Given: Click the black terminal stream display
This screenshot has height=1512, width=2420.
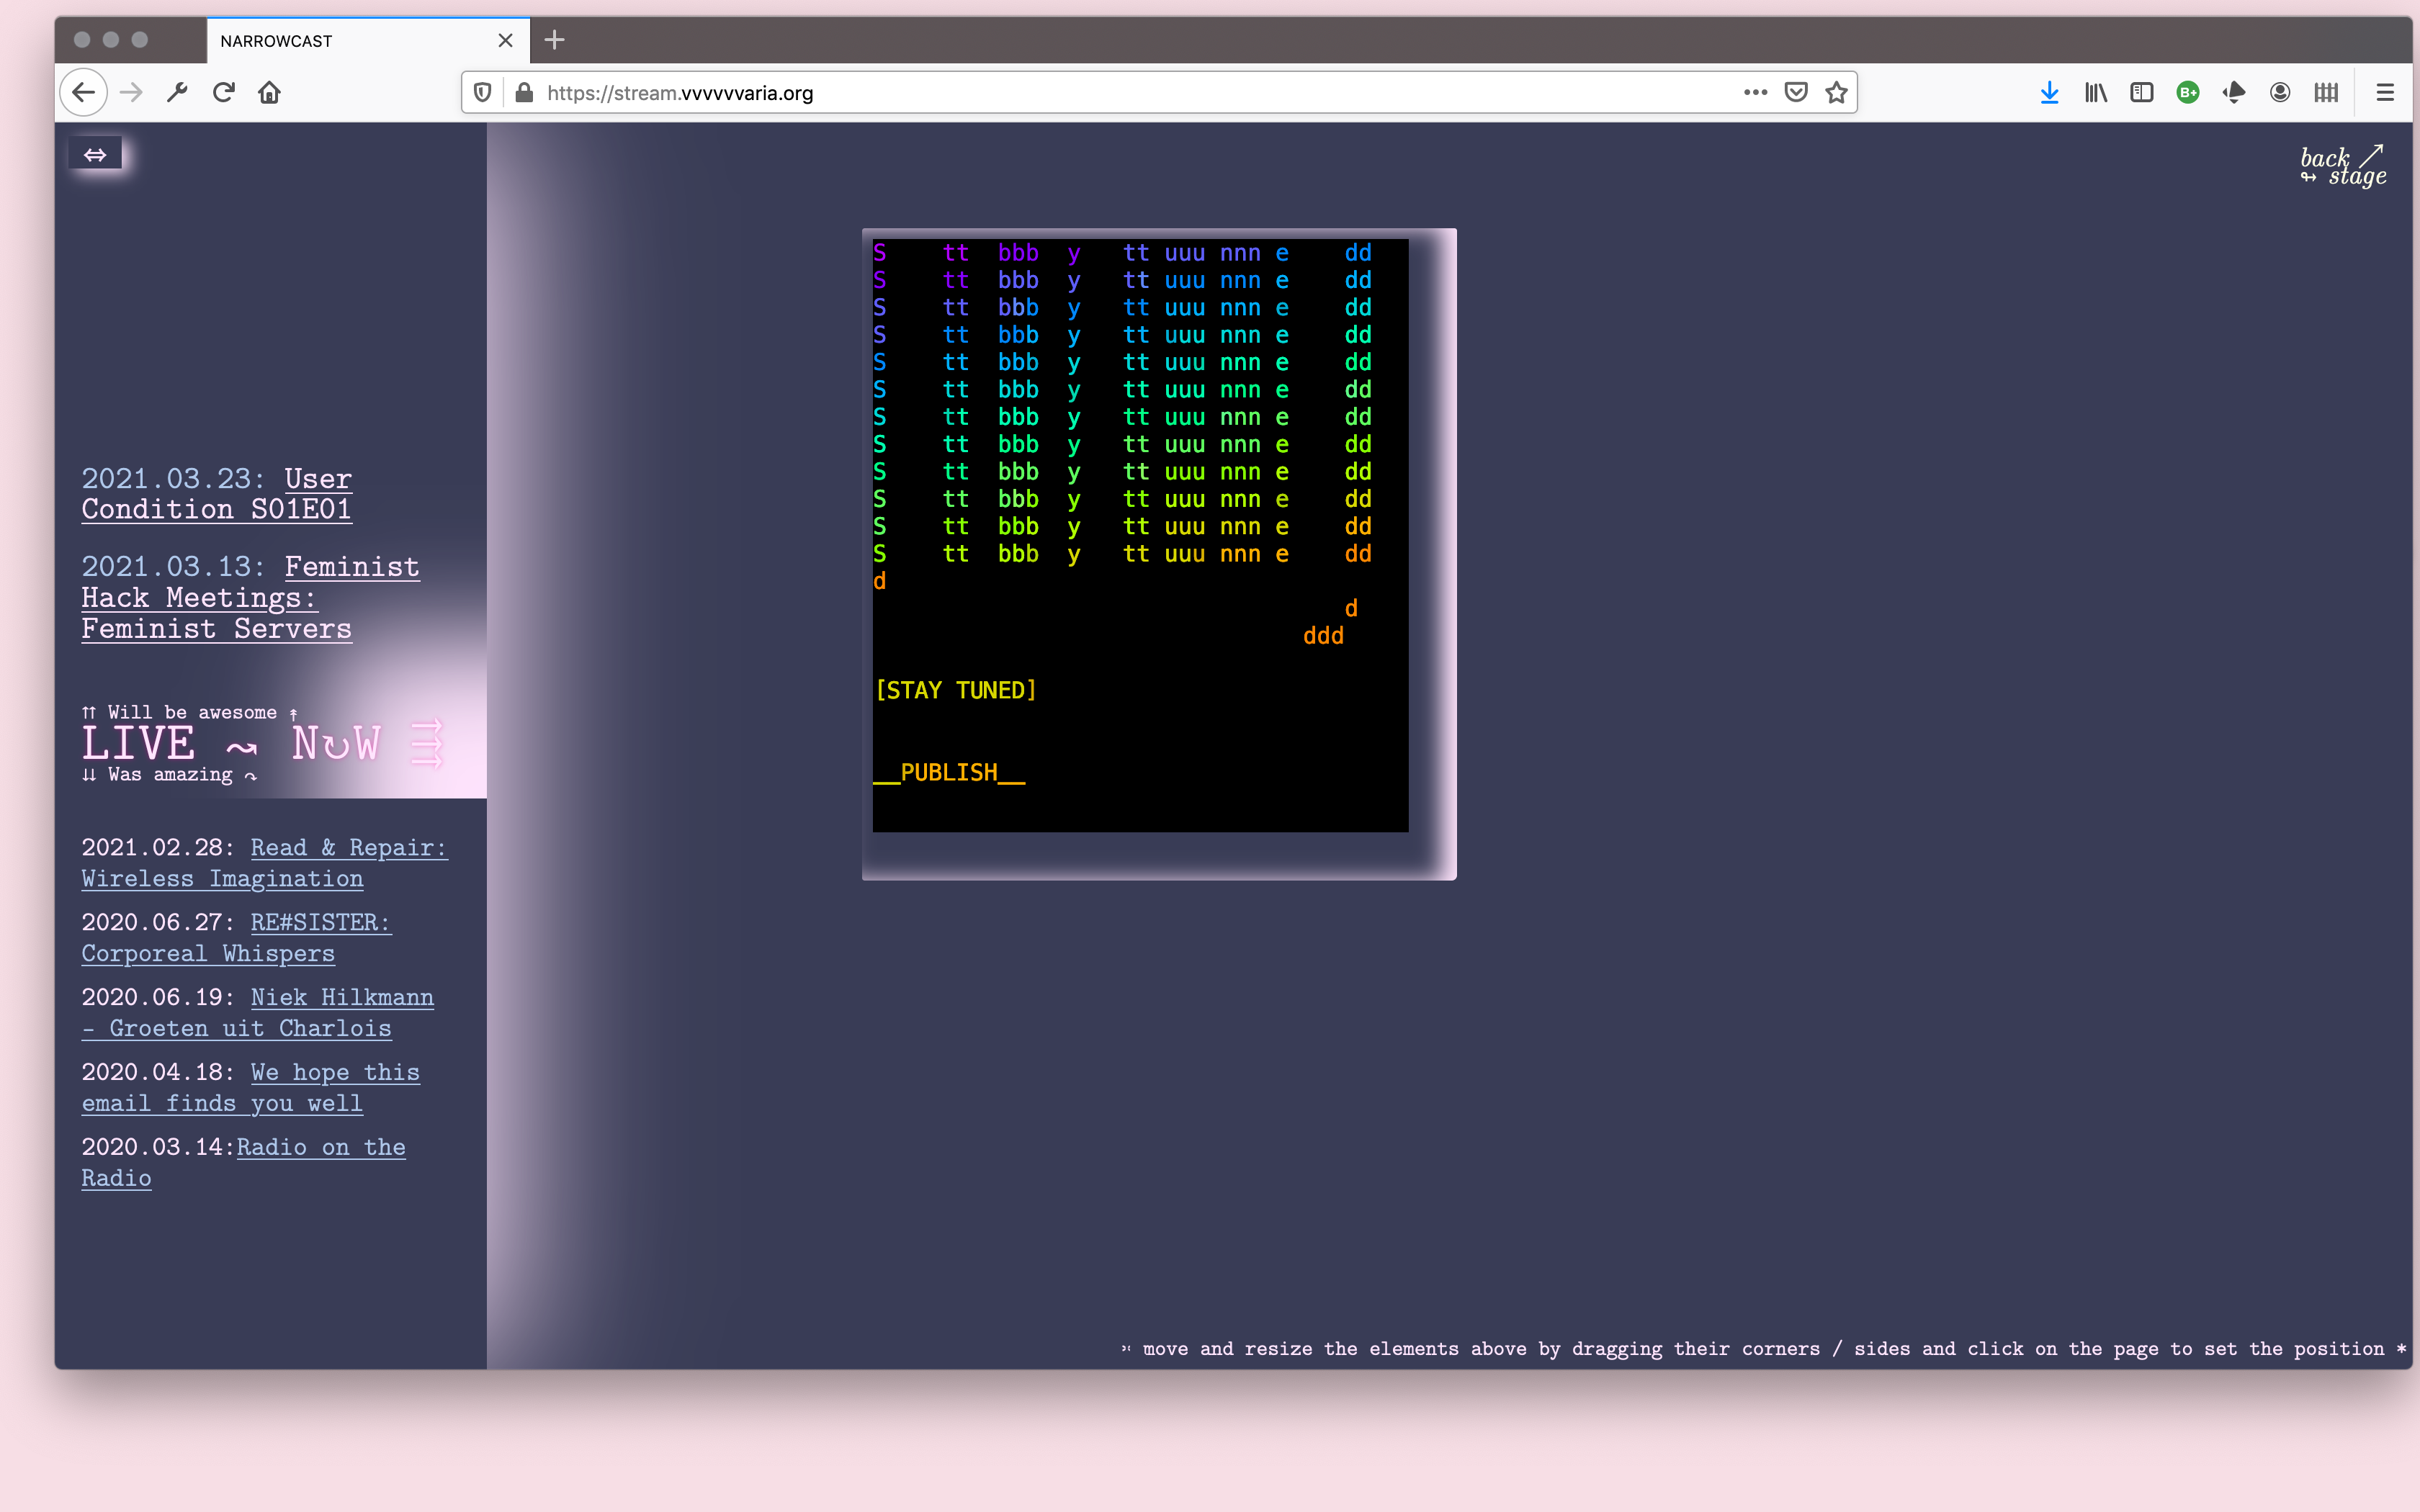Looking at the screenshot, I should click(1140, 535).
